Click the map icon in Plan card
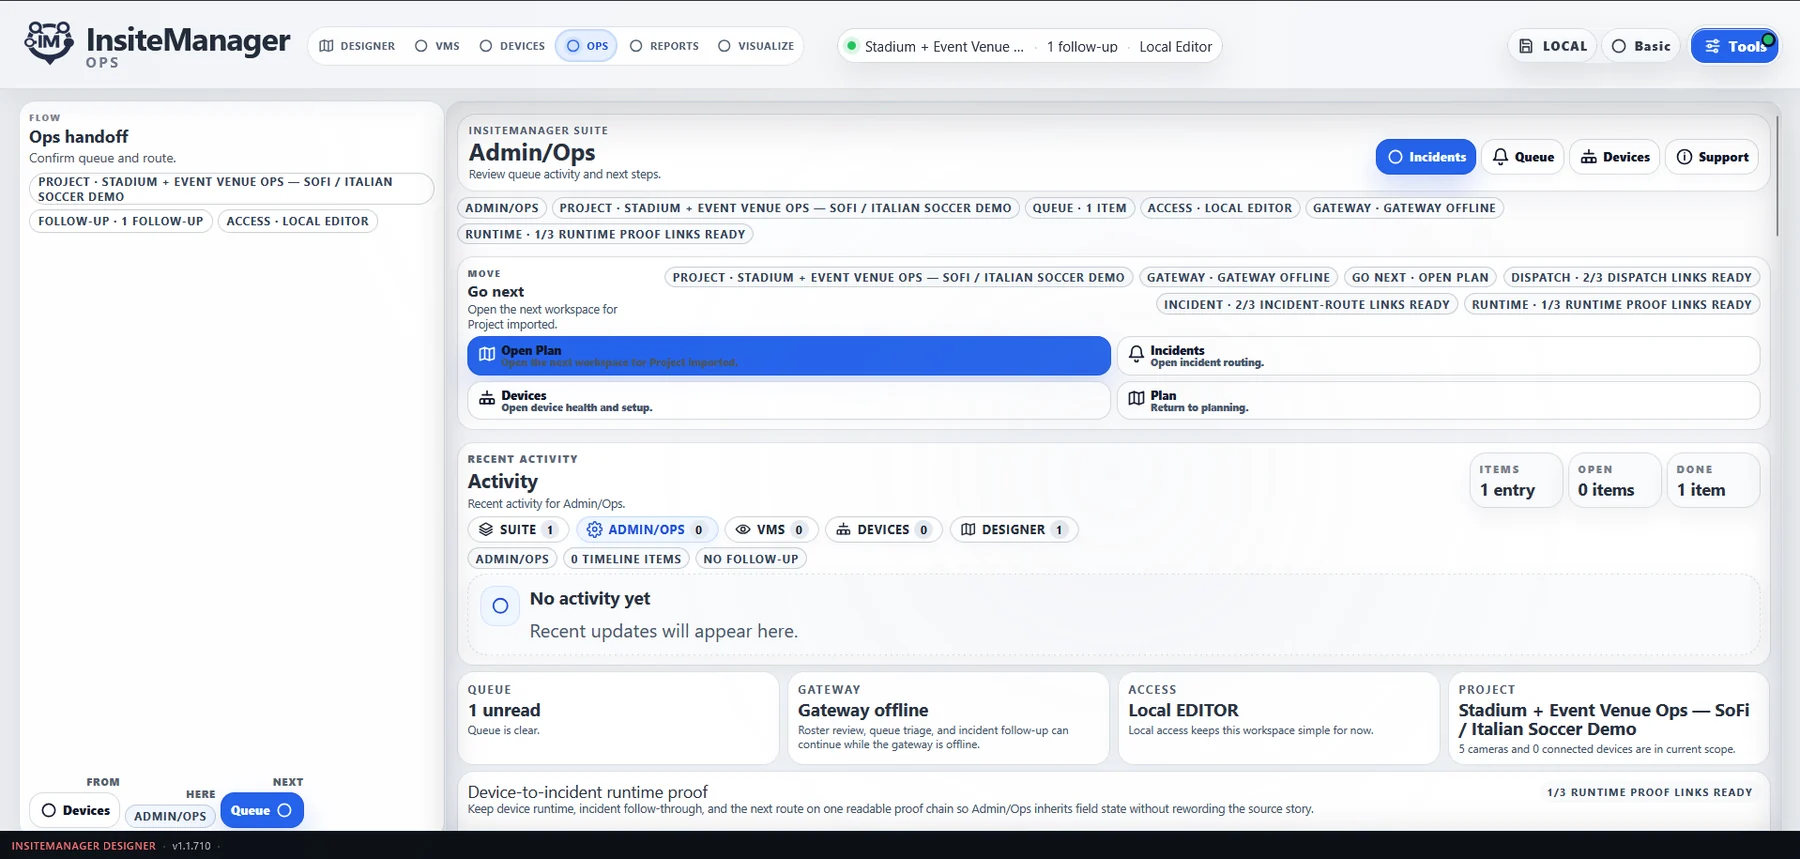1800x859 pixels. [1136, 398]
